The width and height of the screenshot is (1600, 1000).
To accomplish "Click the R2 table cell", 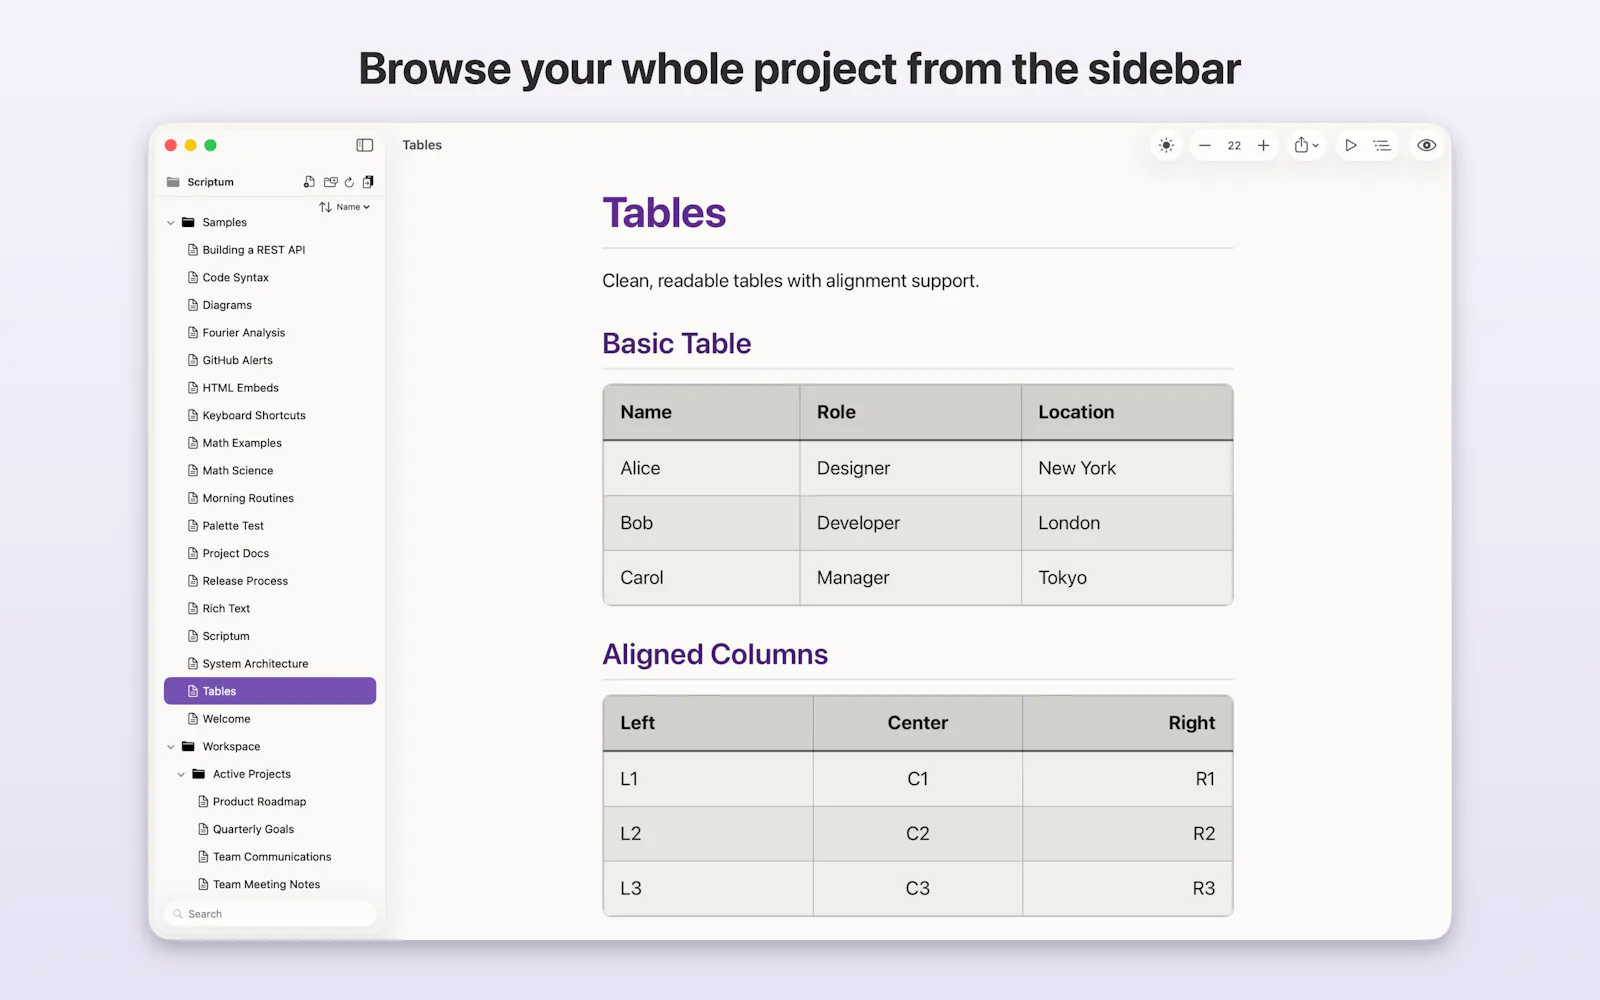I will tap(1128, 834).
